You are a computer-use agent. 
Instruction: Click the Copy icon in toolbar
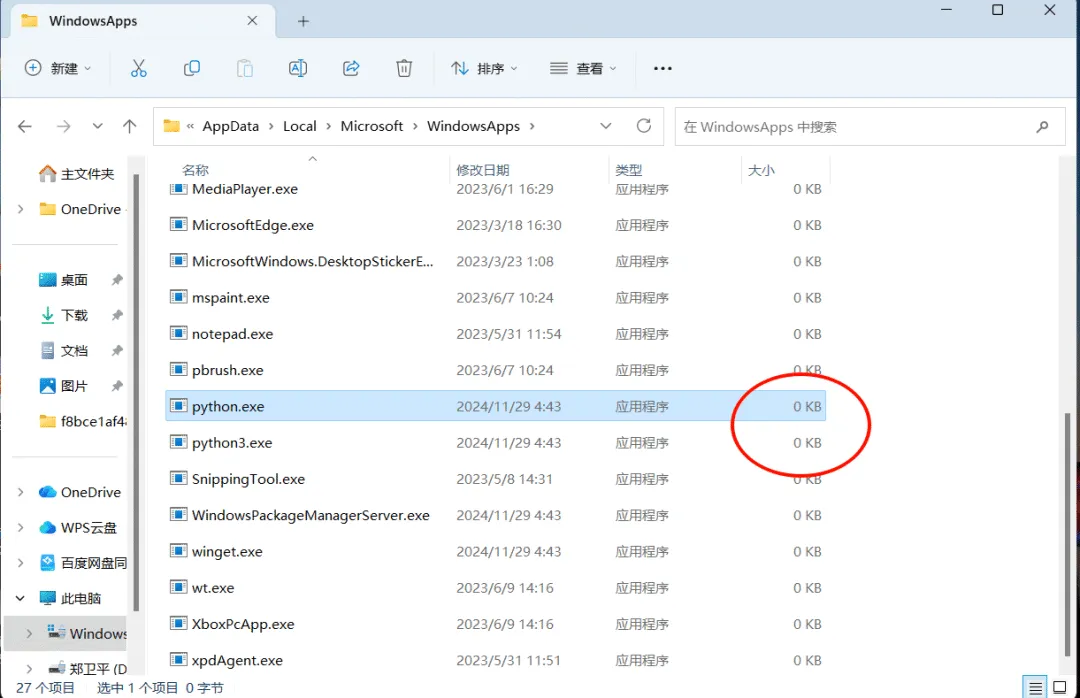tap(191, 68)
